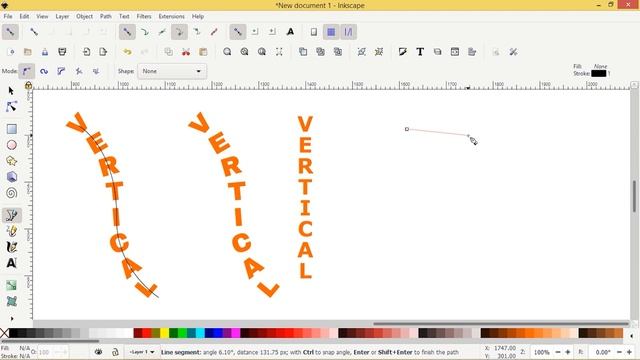Click the Print document icon
Screen dimensions: 640x360
tap(62, 52)
